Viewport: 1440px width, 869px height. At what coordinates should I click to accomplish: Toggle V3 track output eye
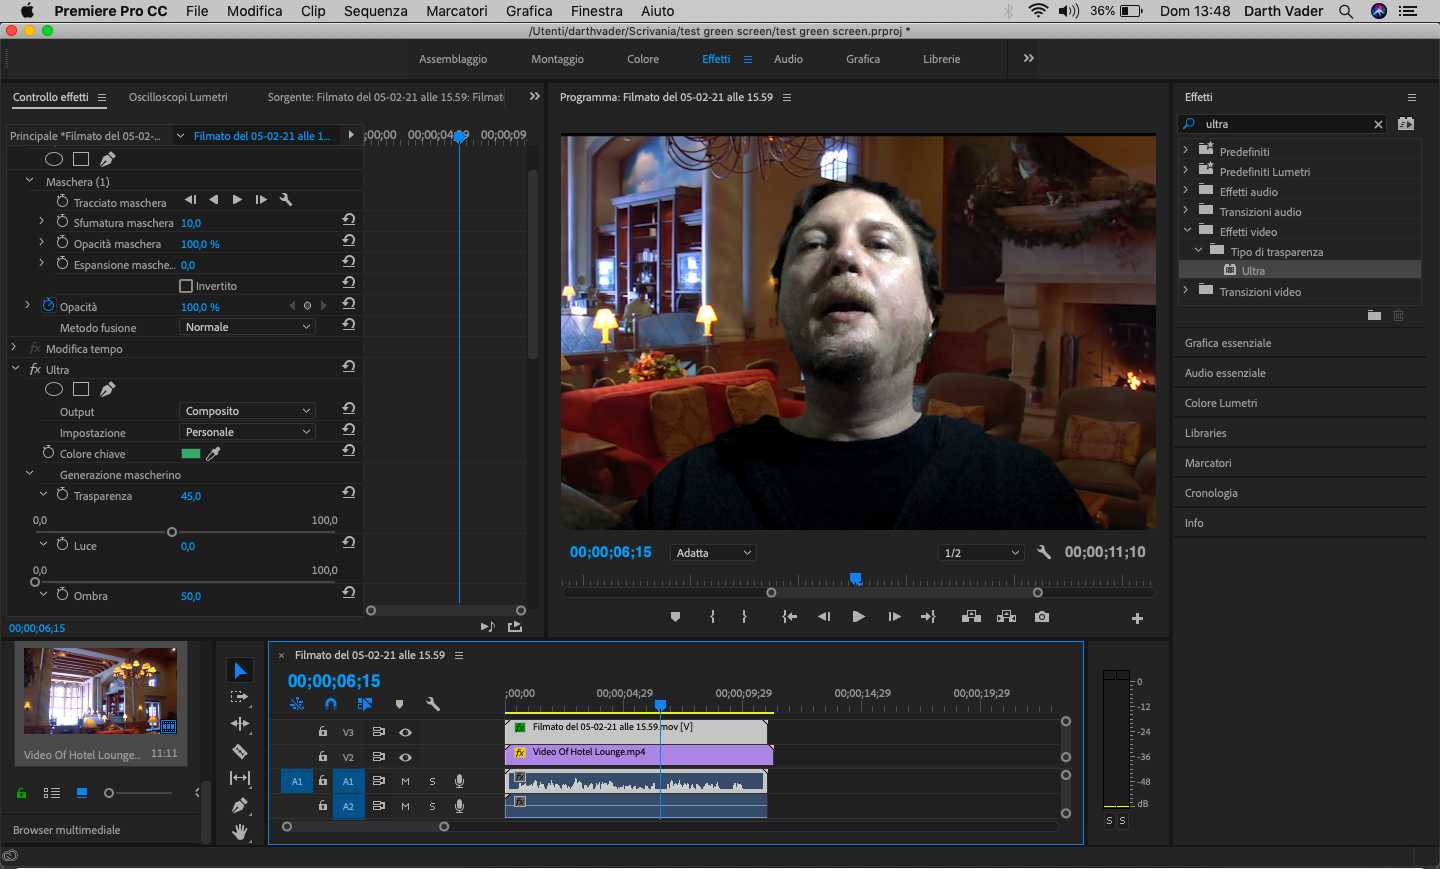(x=405, y=732)
